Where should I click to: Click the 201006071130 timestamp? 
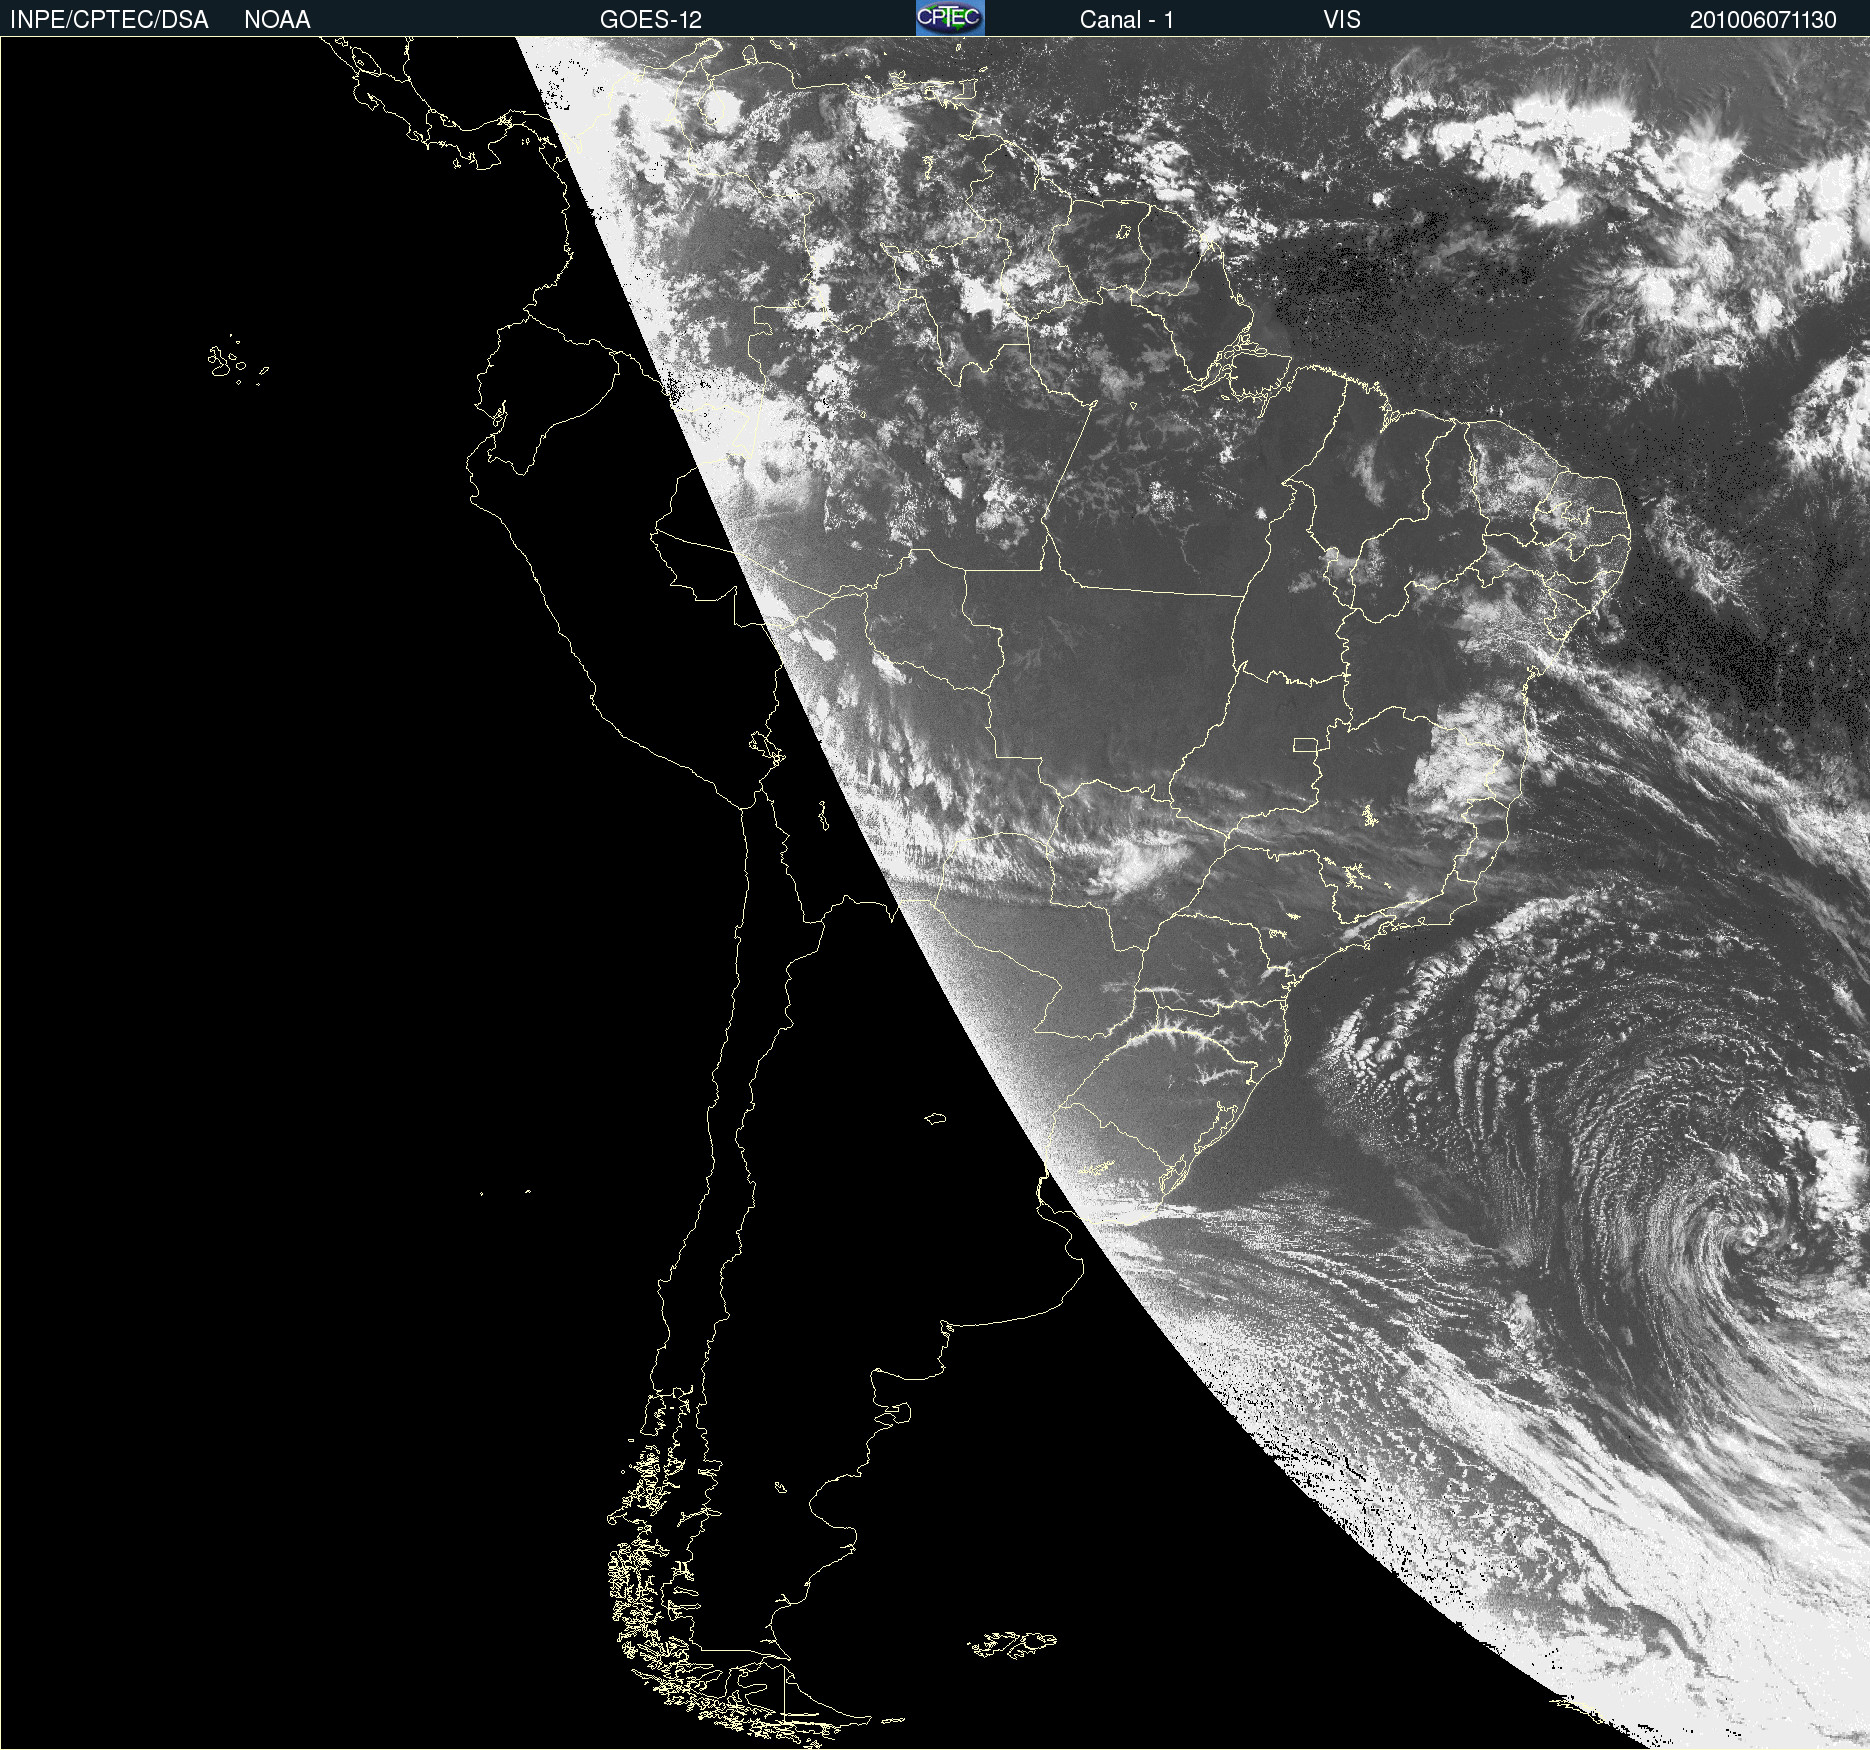1763,20
